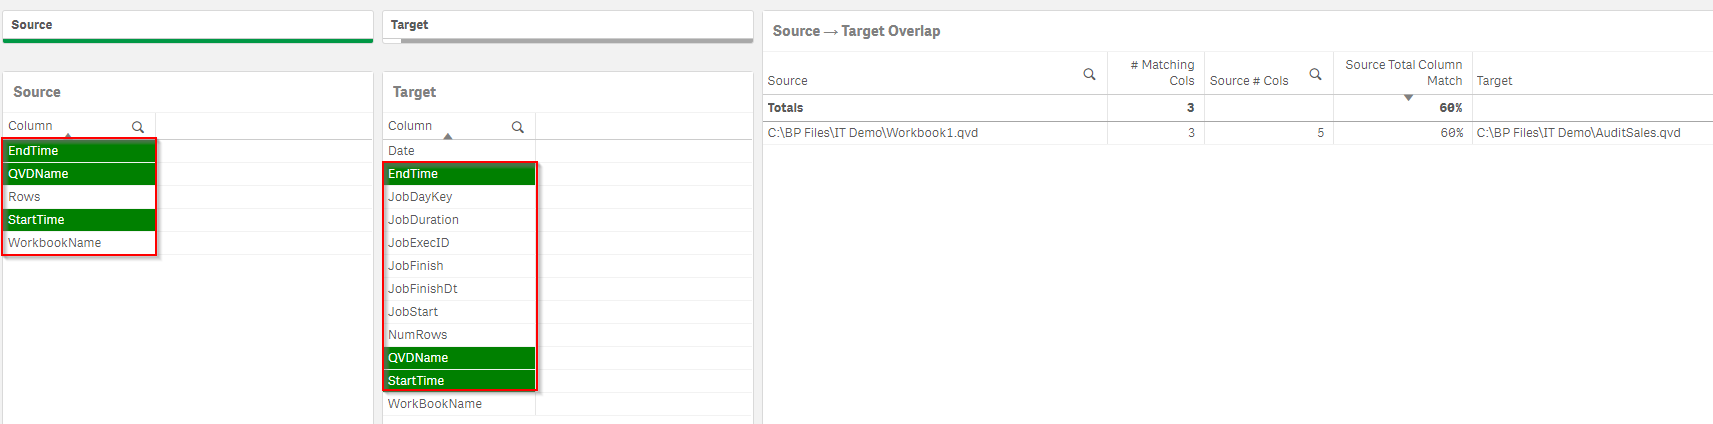Select Rows in the Source list
This screenshot has height=424, width=1713.
click(x=80, y=197)
